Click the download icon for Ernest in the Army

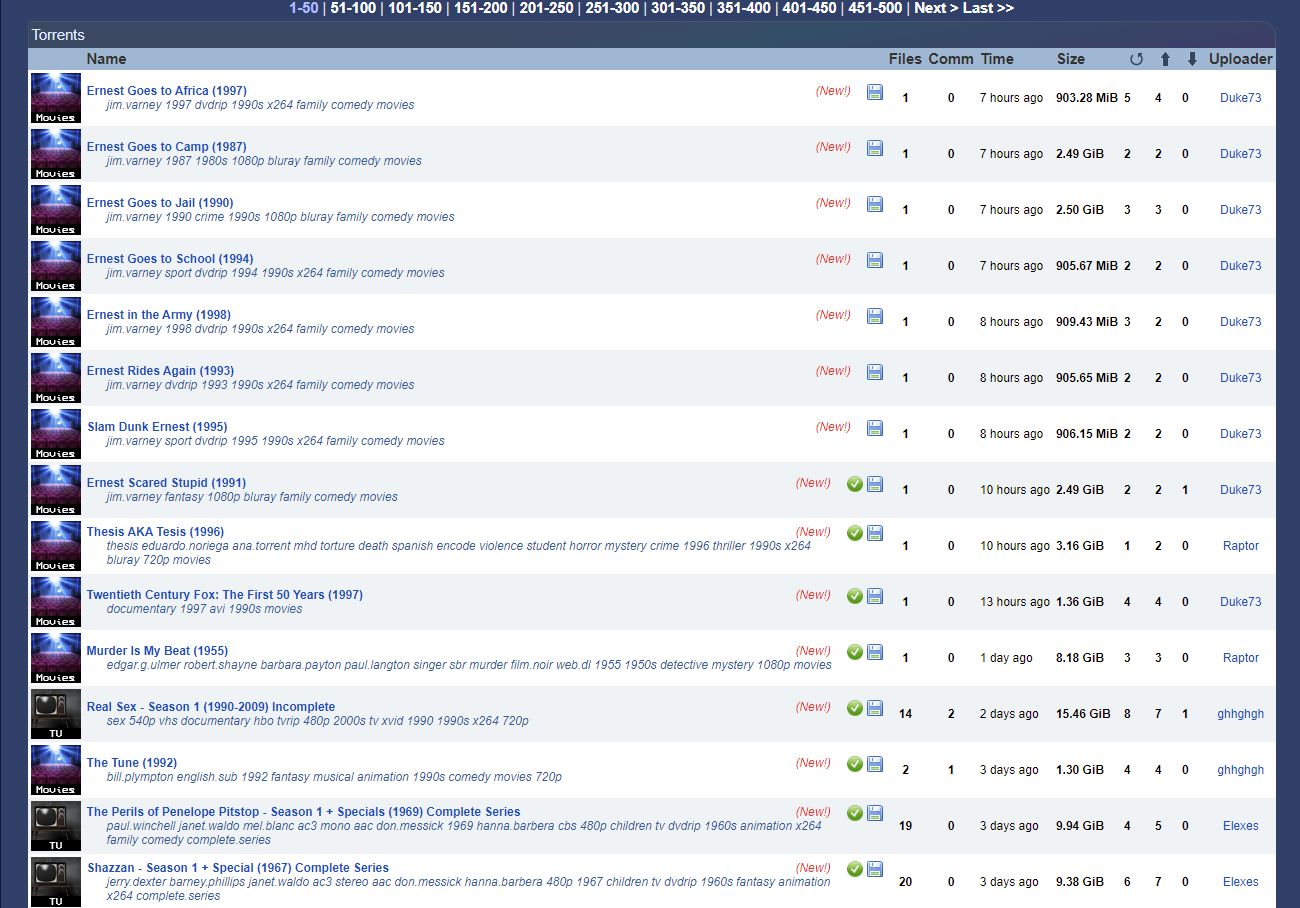point(875,316)
